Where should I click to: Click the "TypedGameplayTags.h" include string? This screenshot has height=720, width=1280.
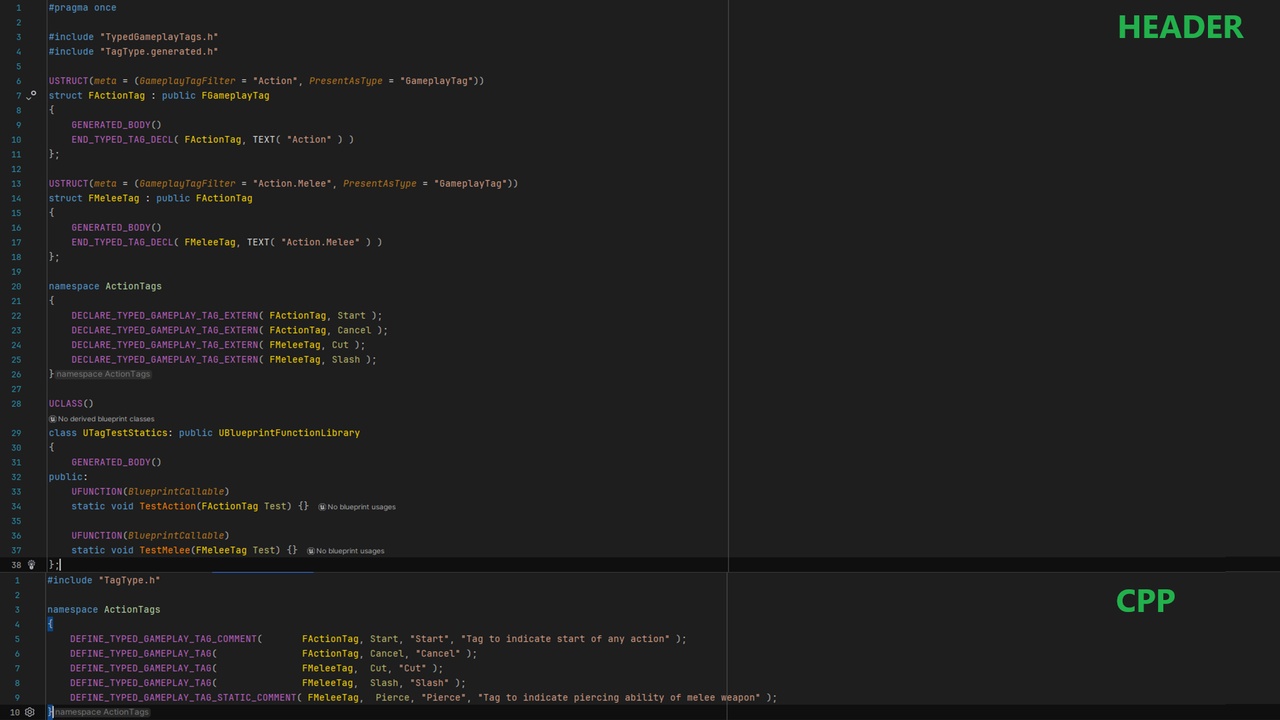(159, 37)
